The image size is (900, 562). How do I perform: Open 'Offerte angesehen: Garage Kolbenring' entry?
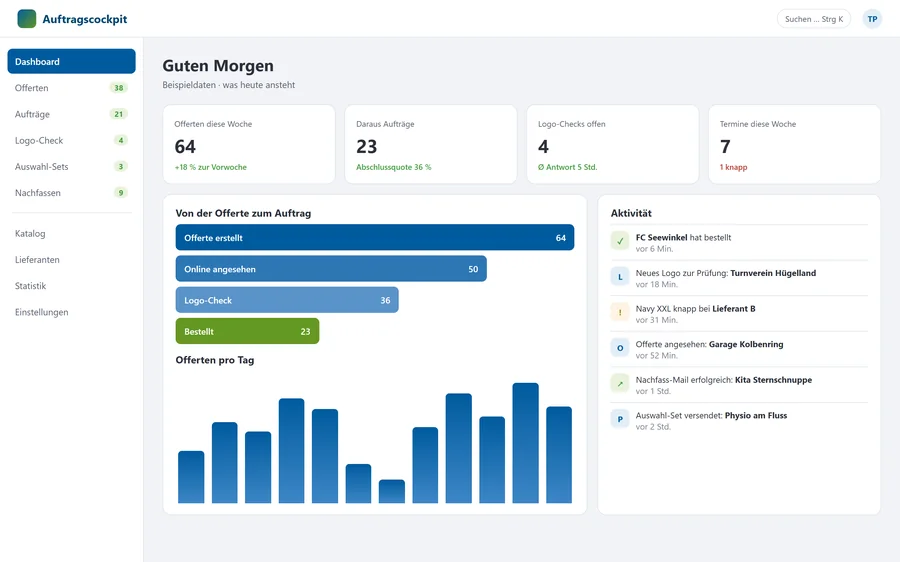739,349
